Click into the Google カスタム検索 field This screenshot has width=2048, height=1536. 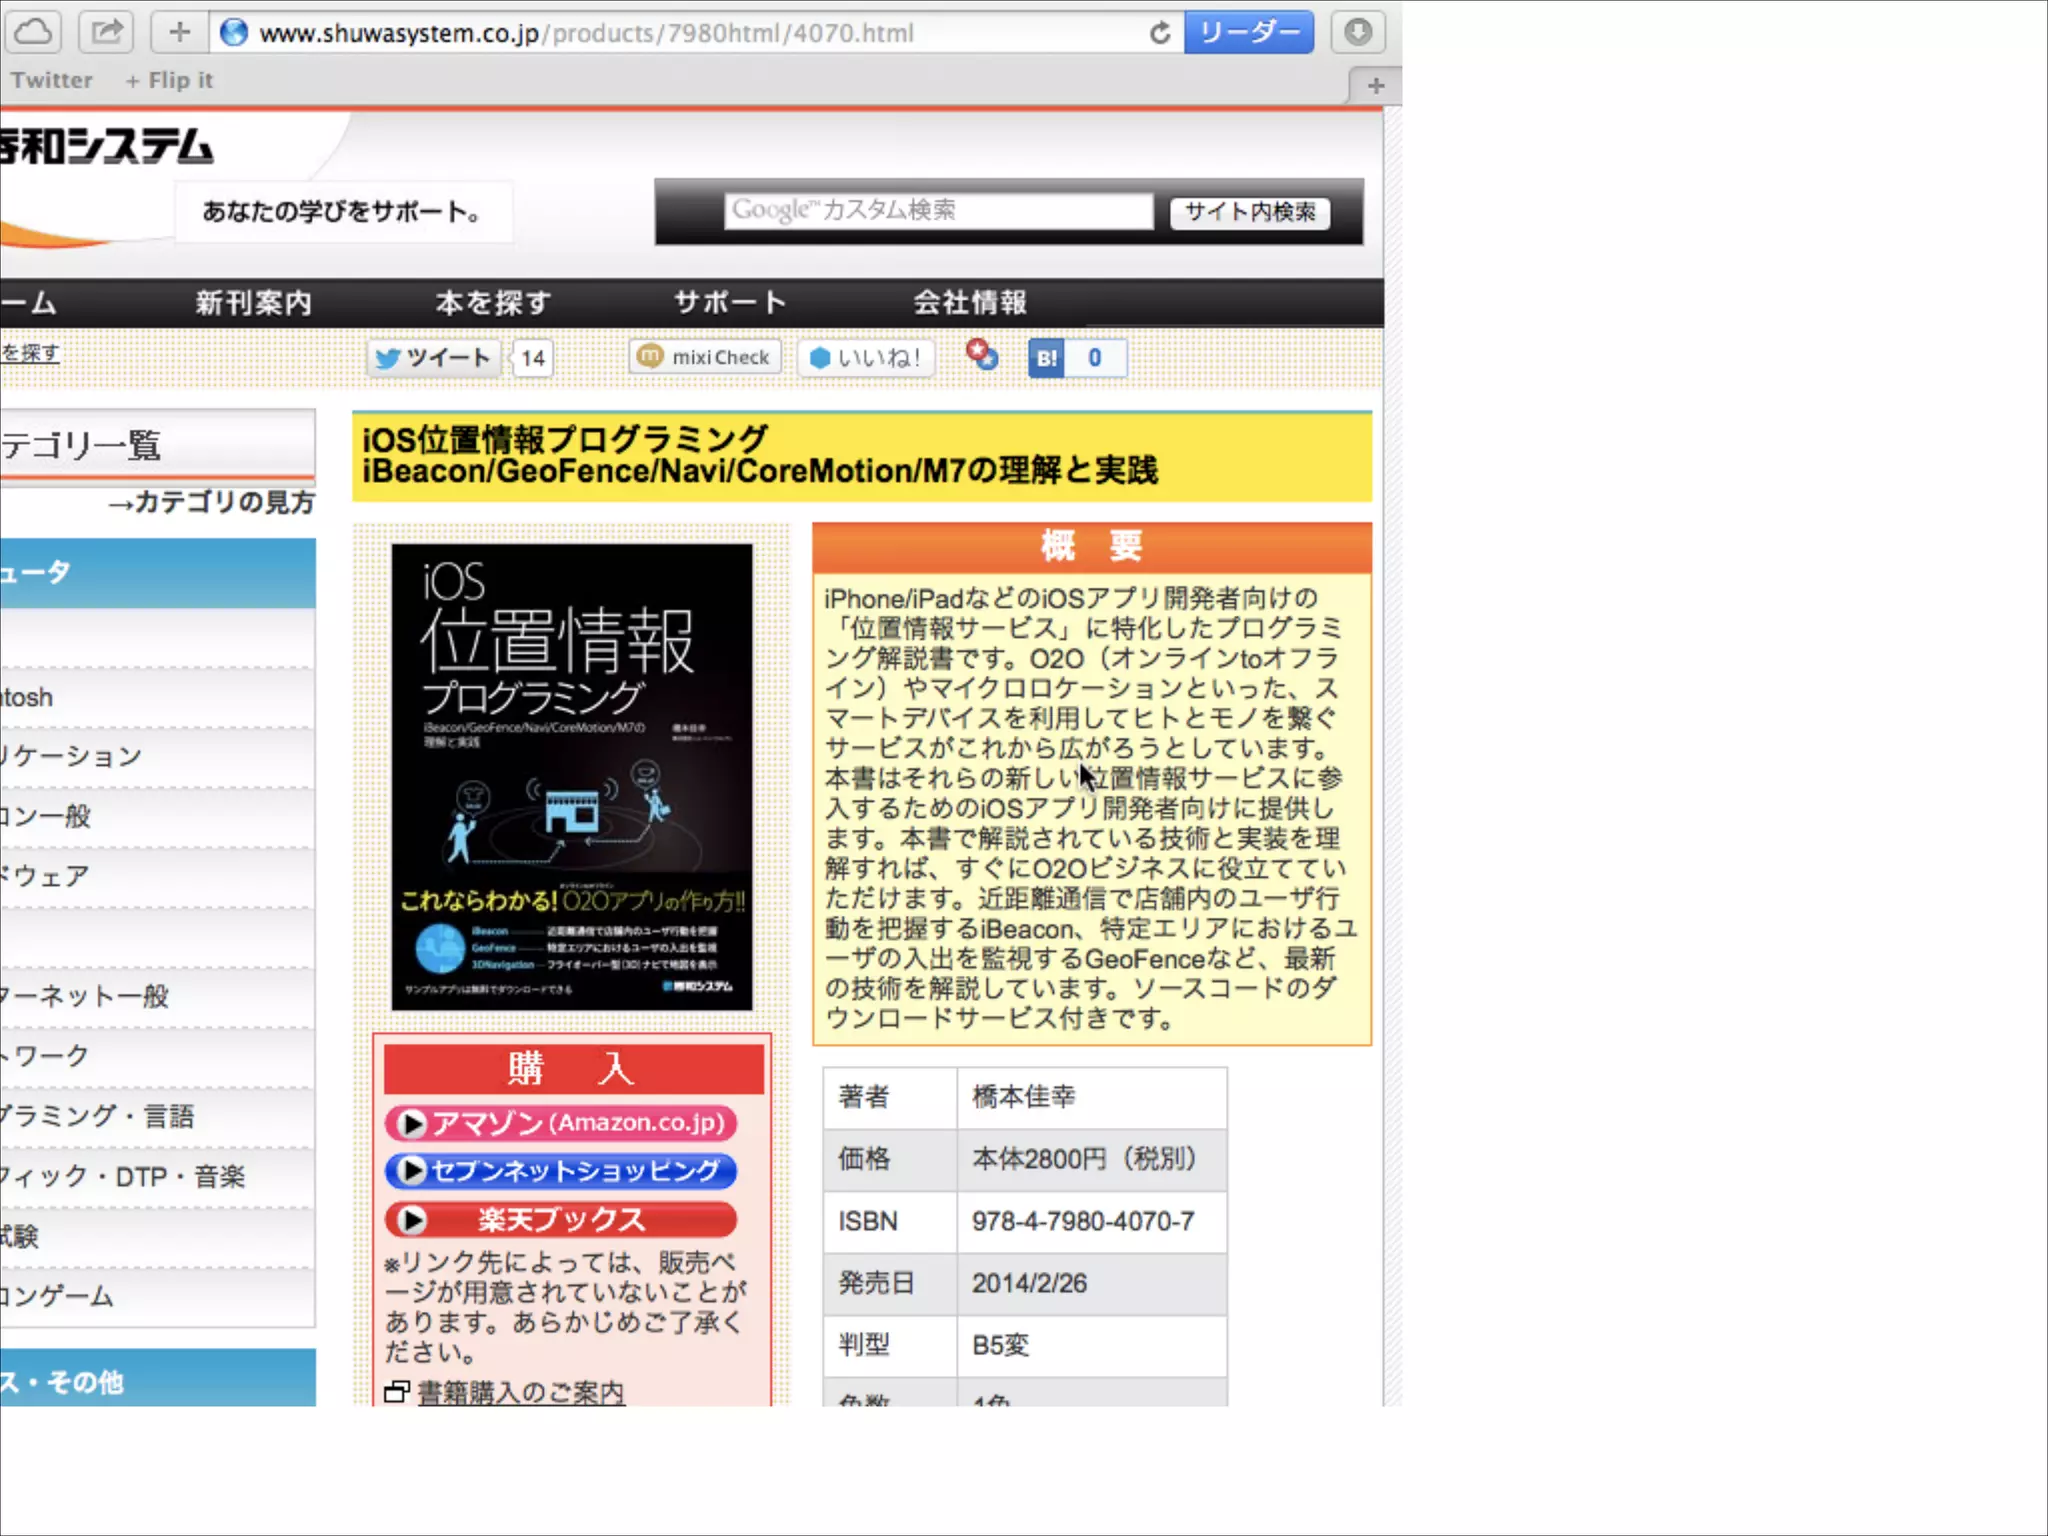938,211
